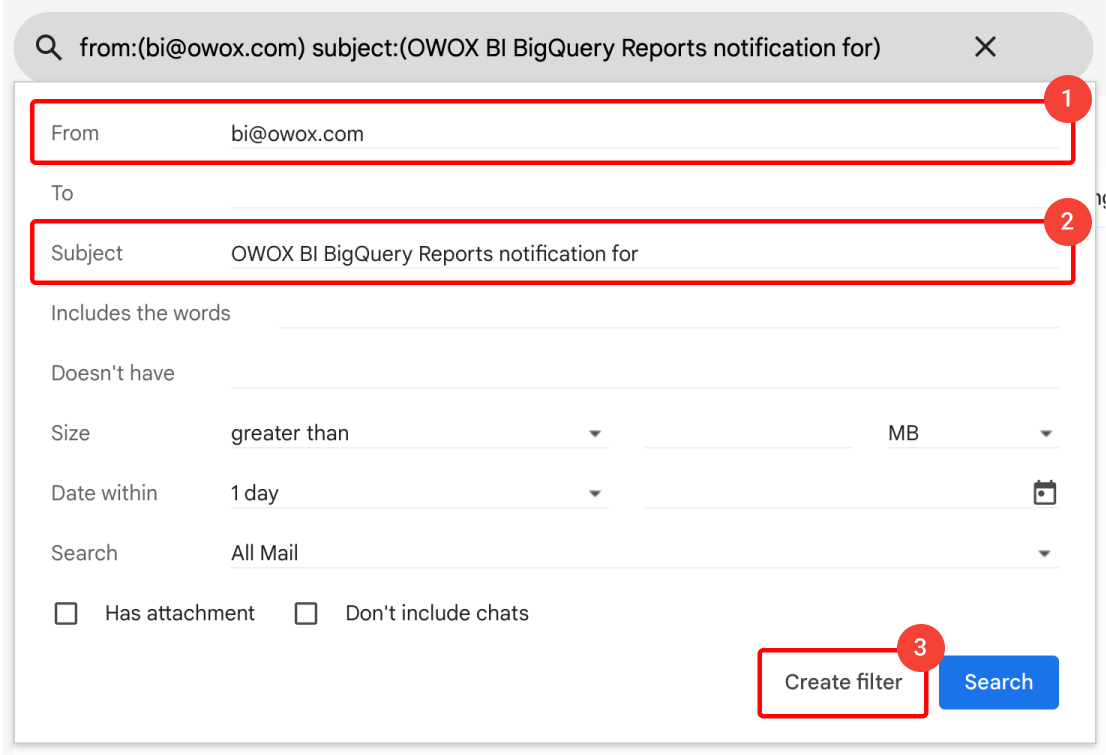Screen dimensions: 1106x755
Task: Click the Create filter button
Action: 843,682
